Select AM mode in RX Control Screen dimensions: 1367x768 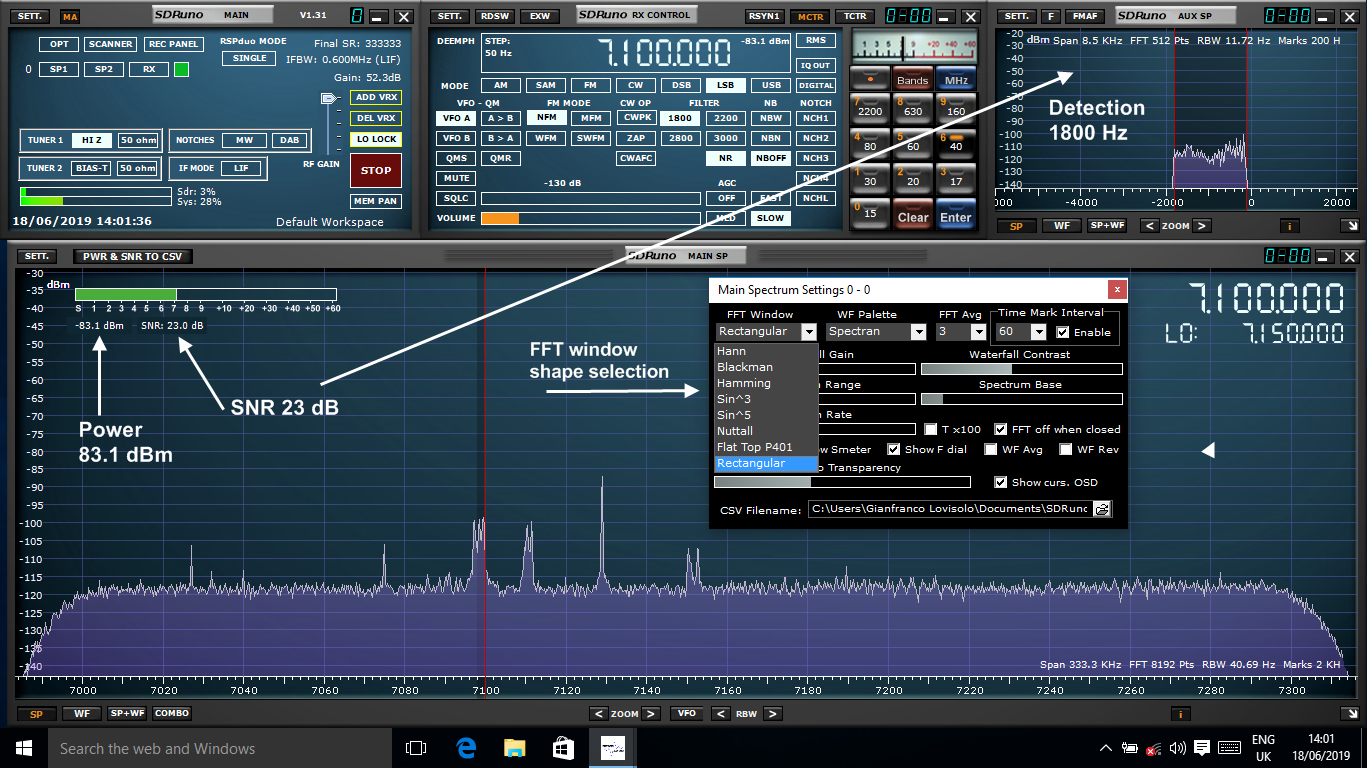500,86
